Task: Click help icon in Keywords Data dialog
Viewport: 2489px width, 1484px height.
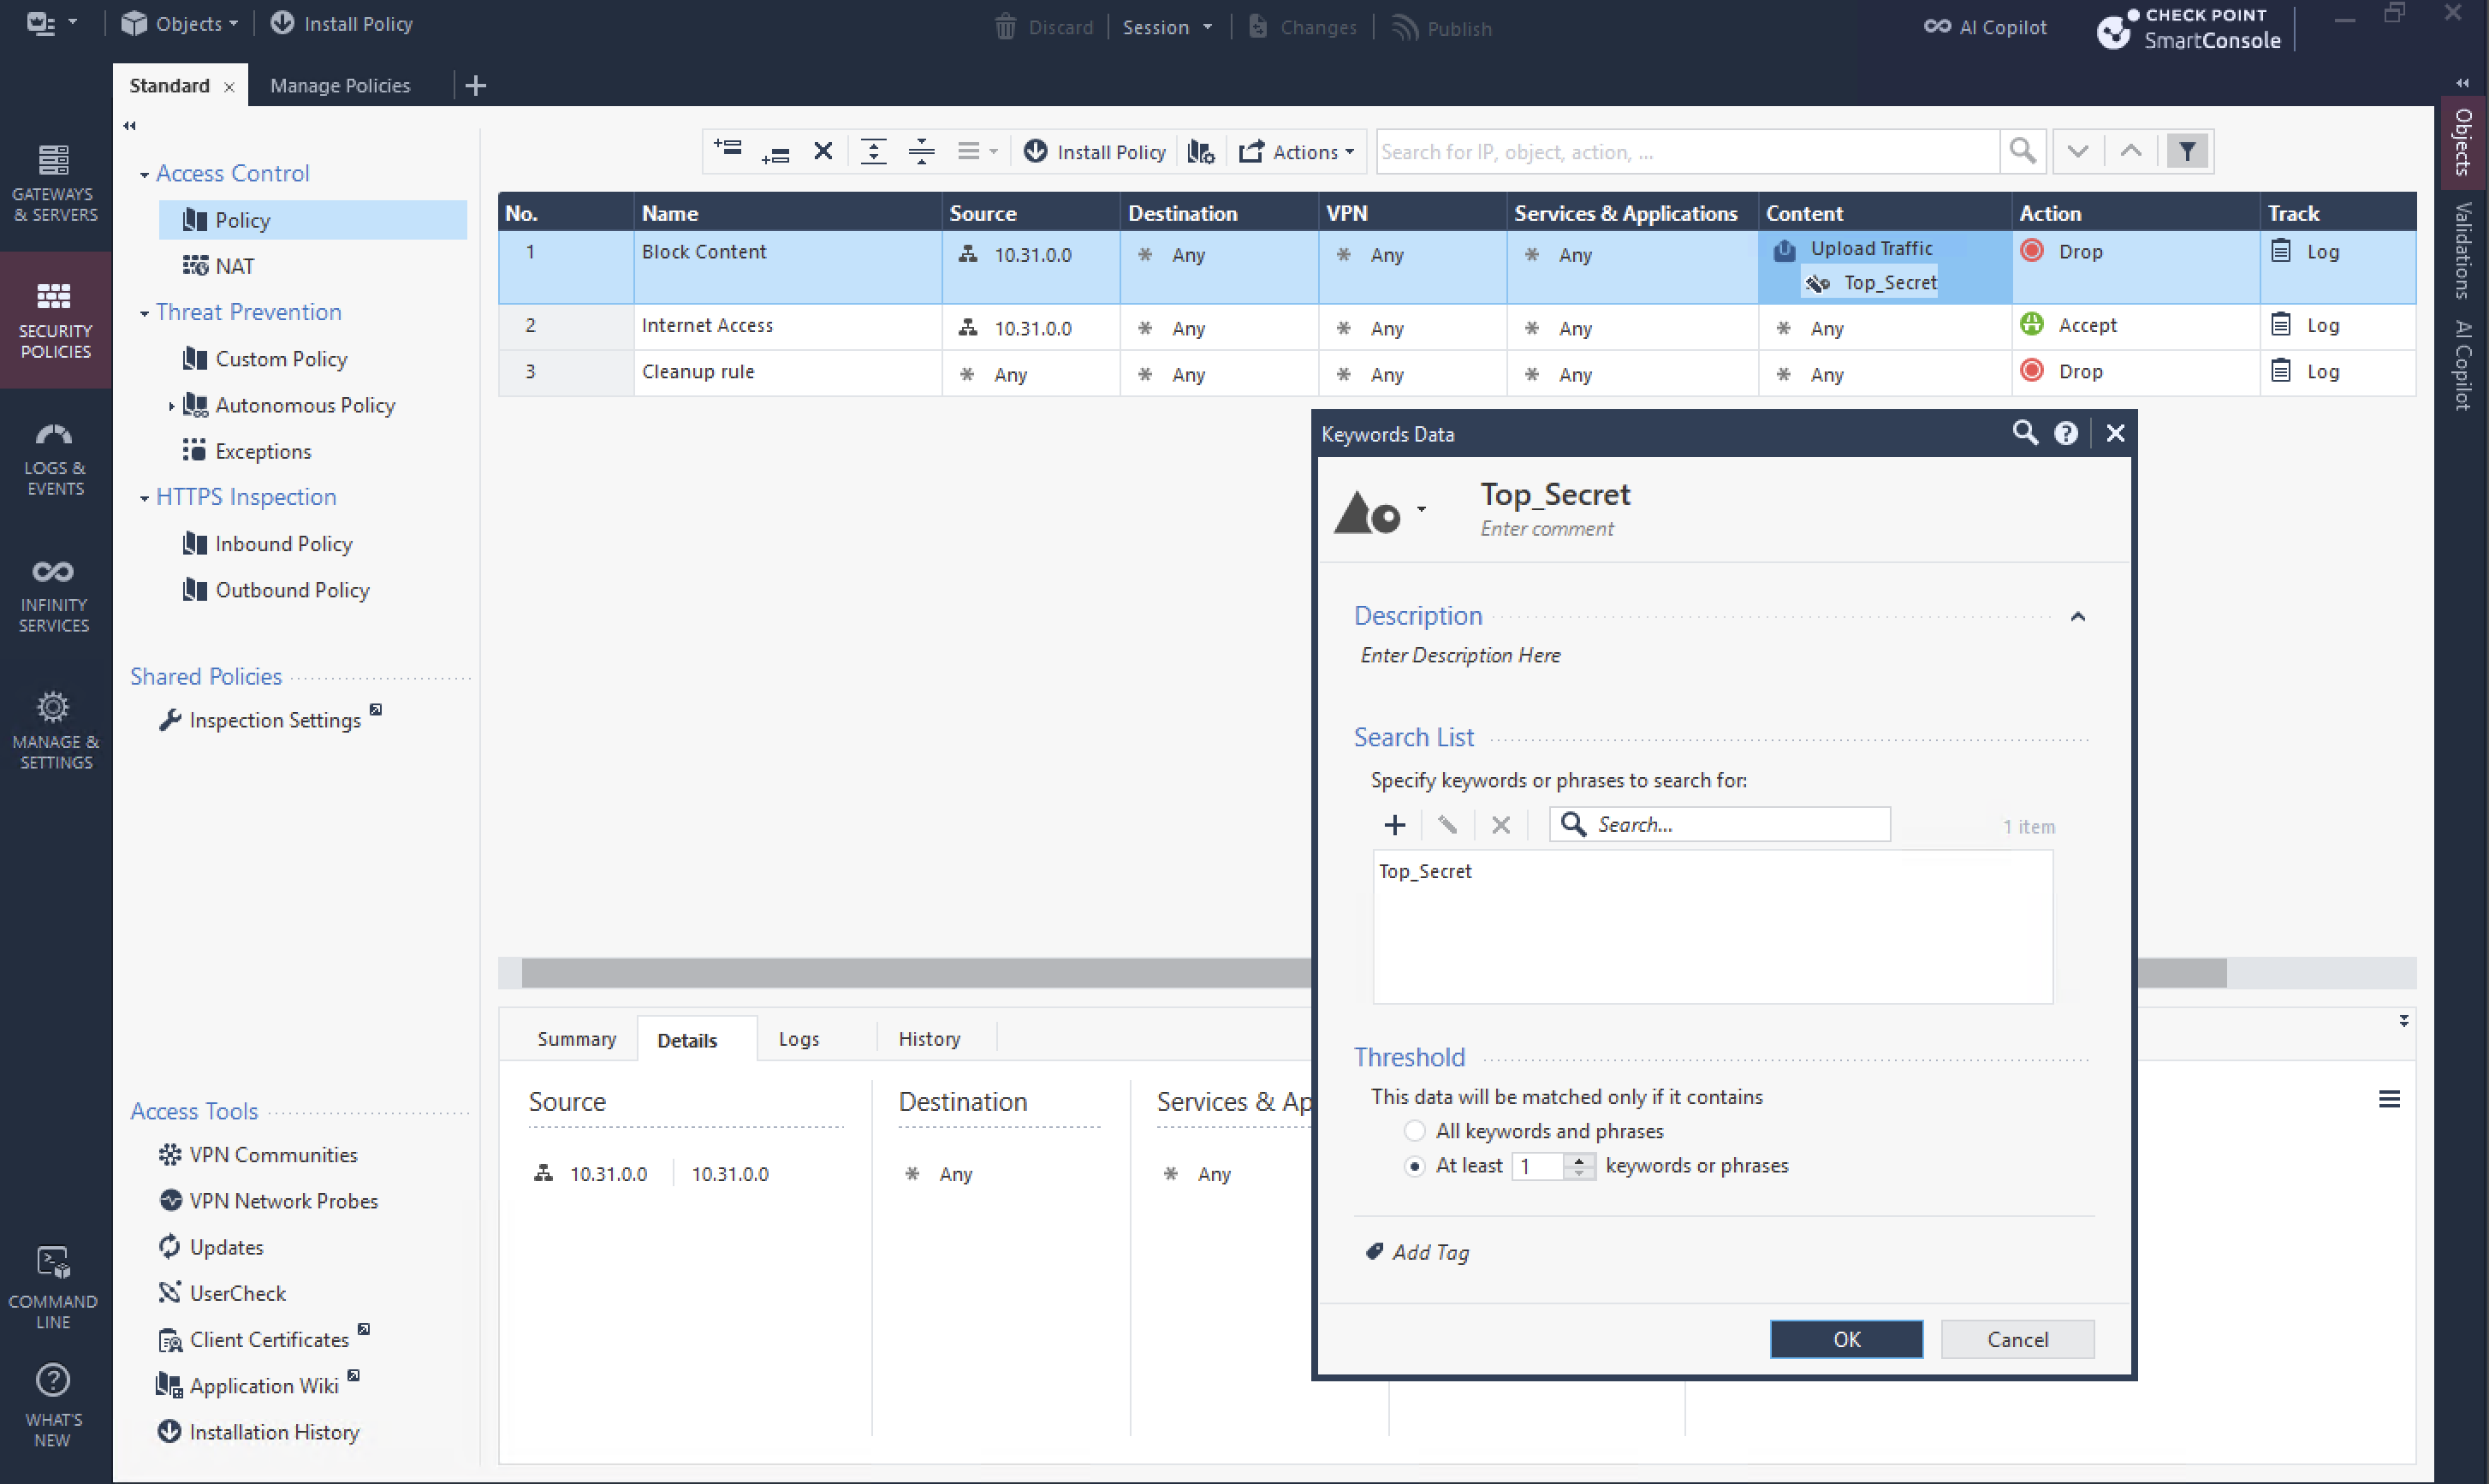Action: [2065, 433]
